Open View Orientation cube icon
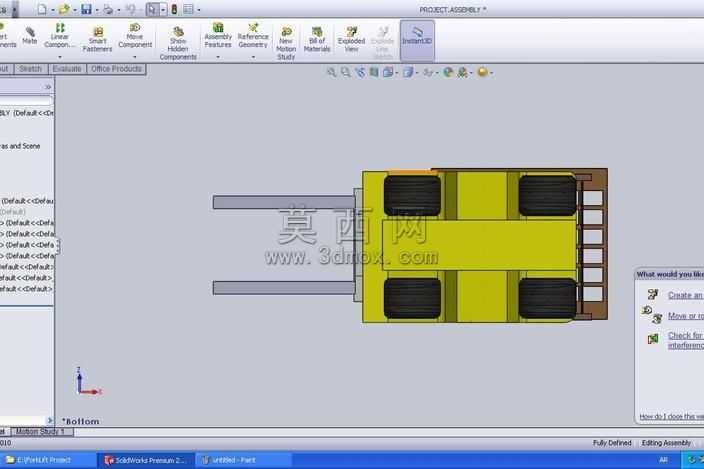 (x=388, y=72)
